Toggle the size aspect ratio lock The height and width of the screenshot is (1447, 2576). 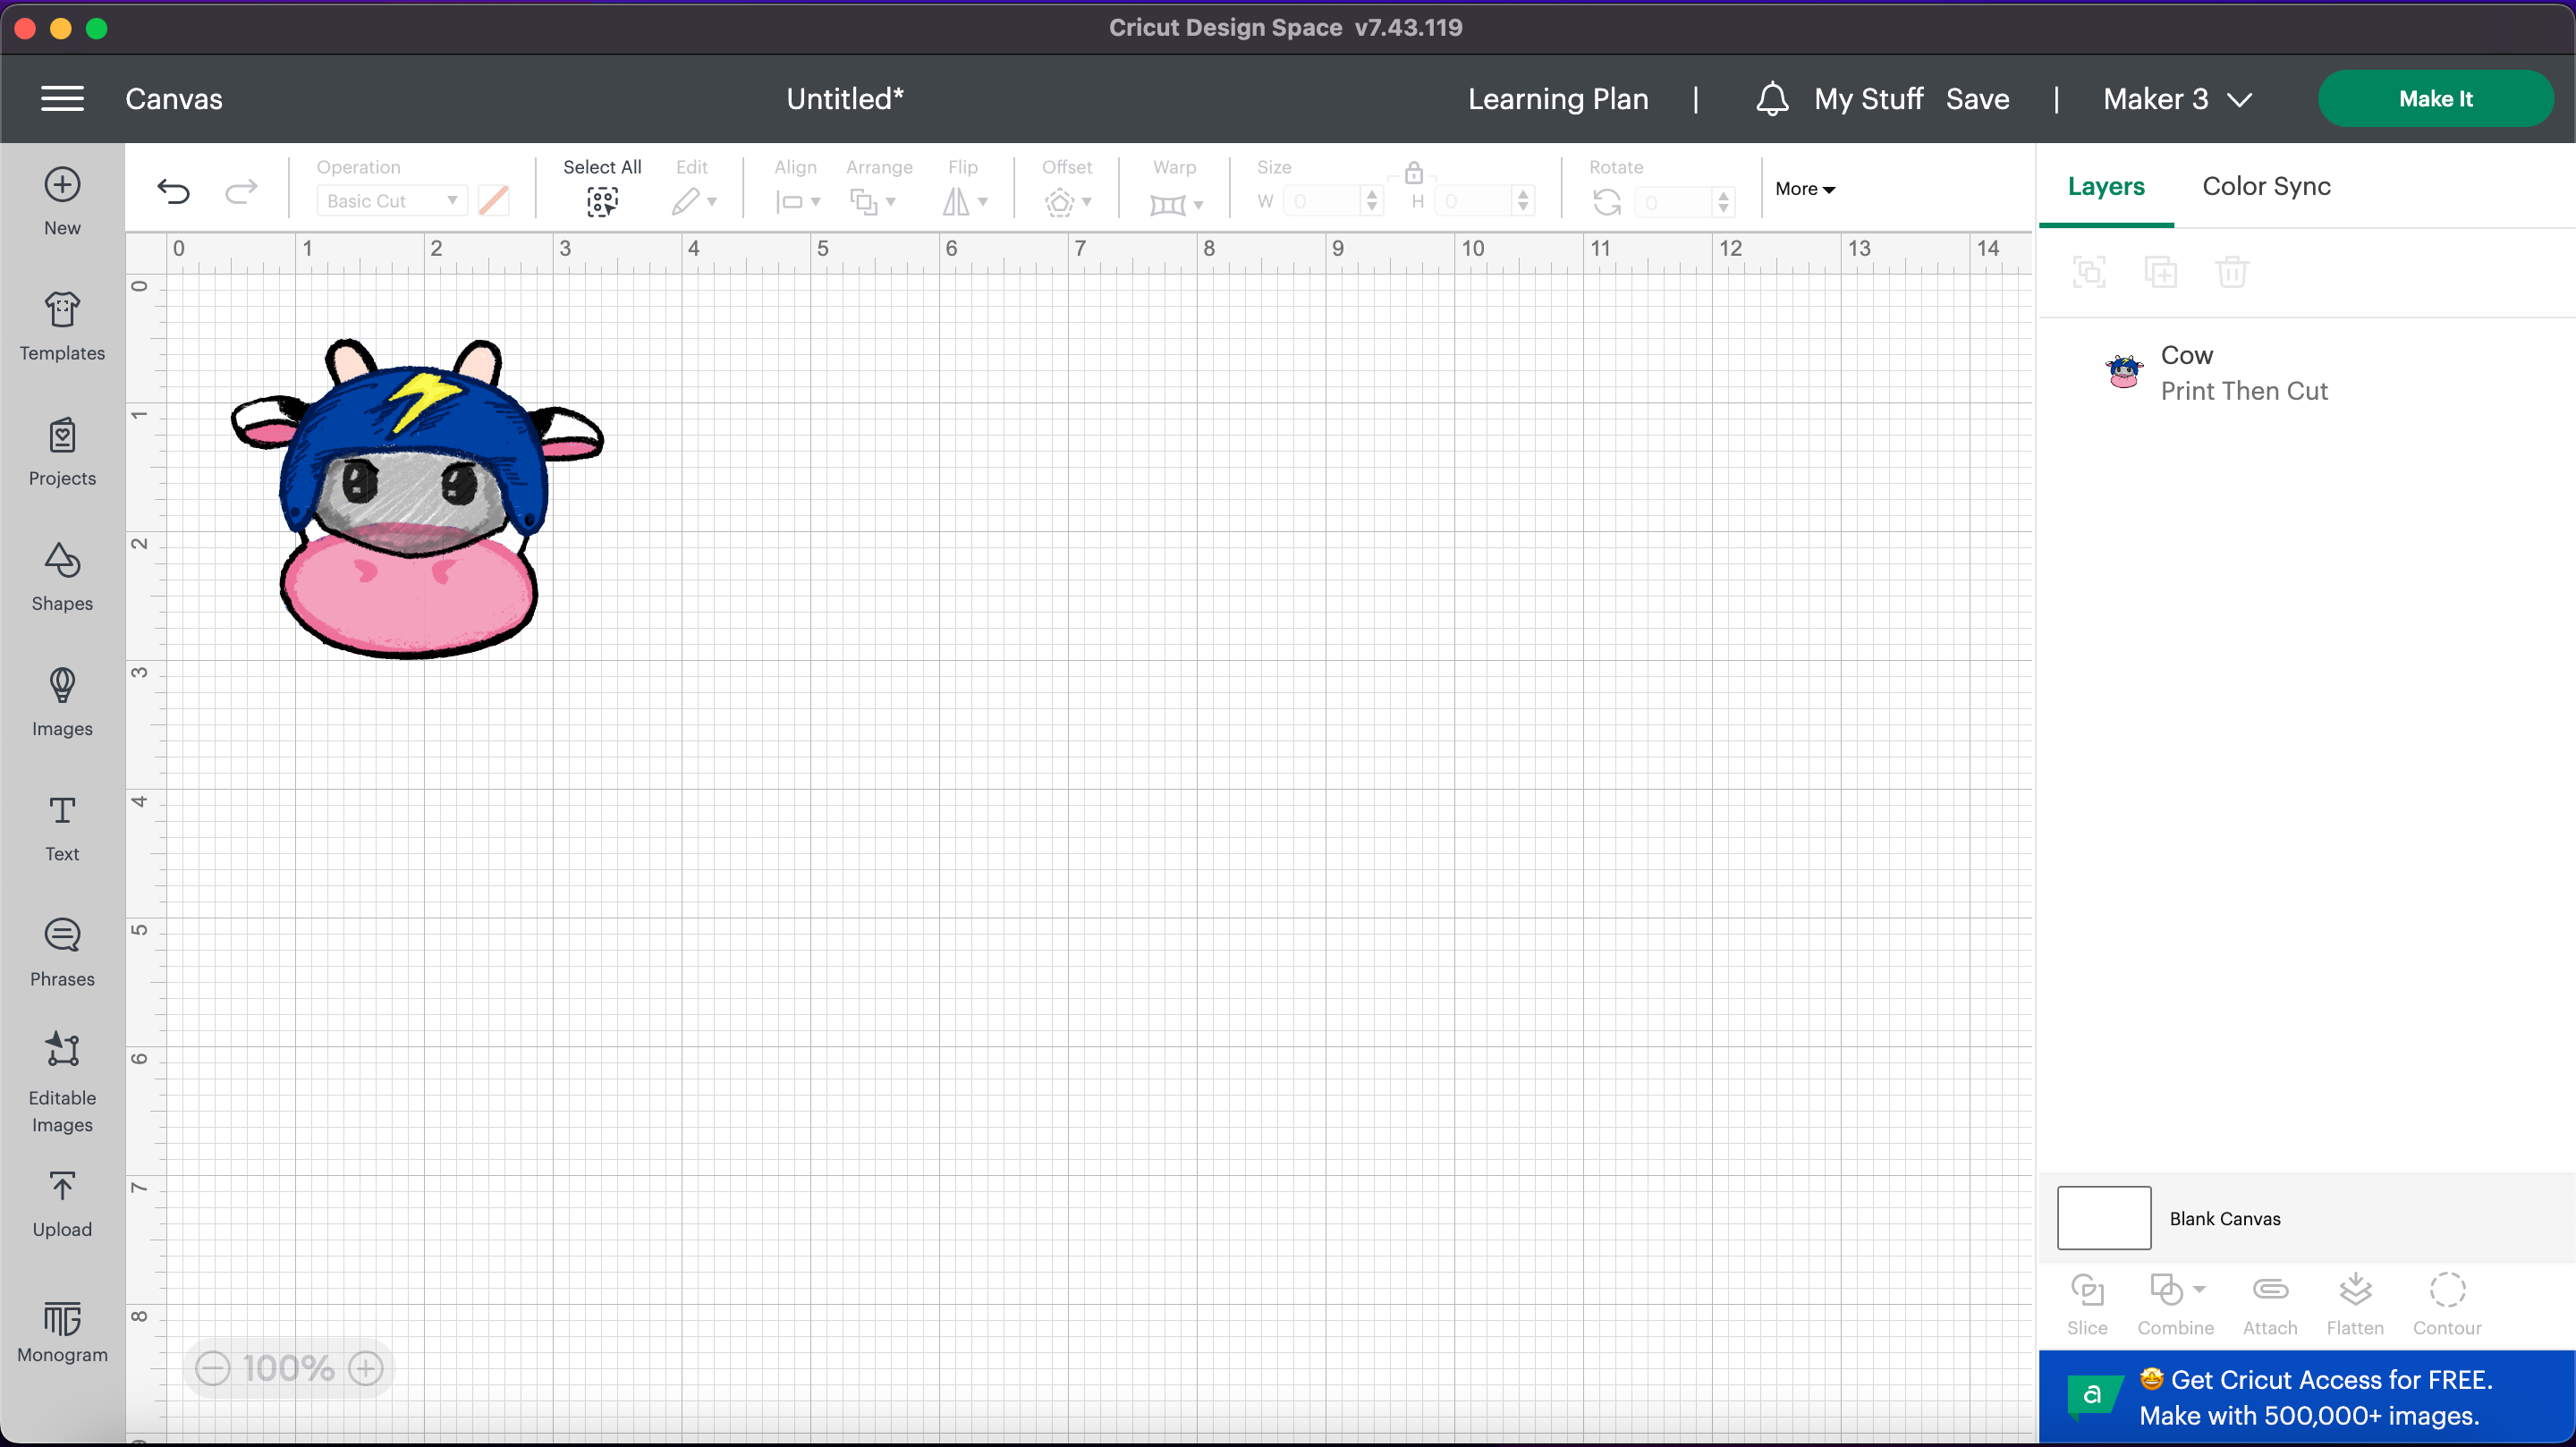coord(1413,172)
